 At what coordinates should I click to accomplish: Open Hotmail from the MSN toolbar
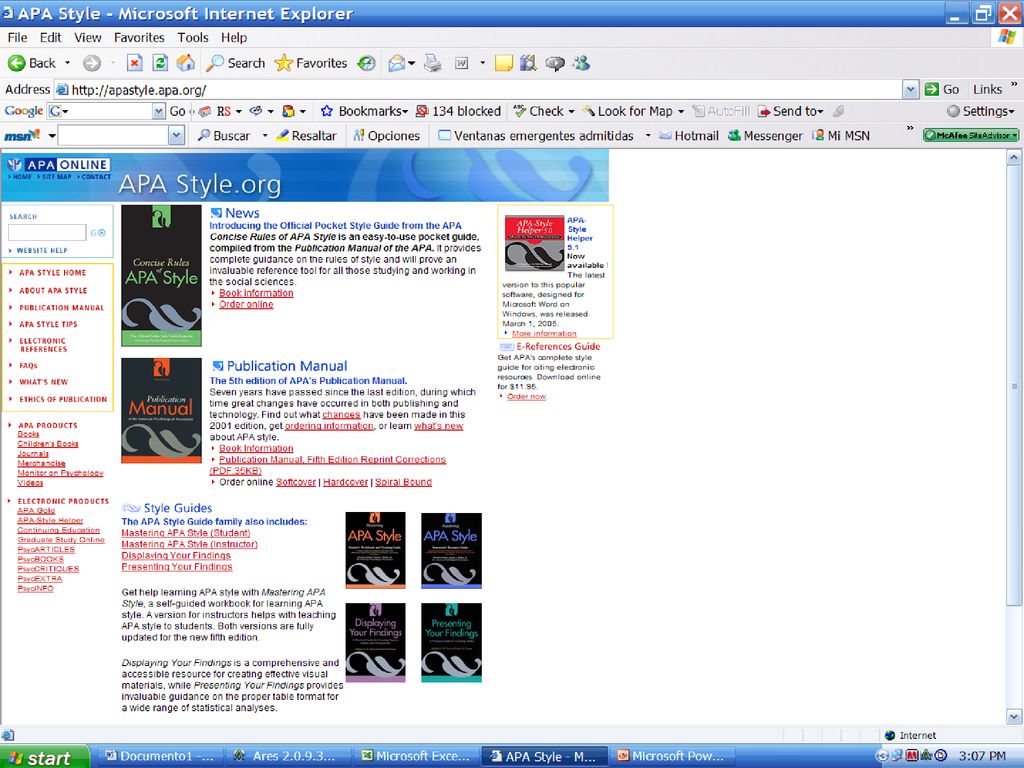(688, 135)
